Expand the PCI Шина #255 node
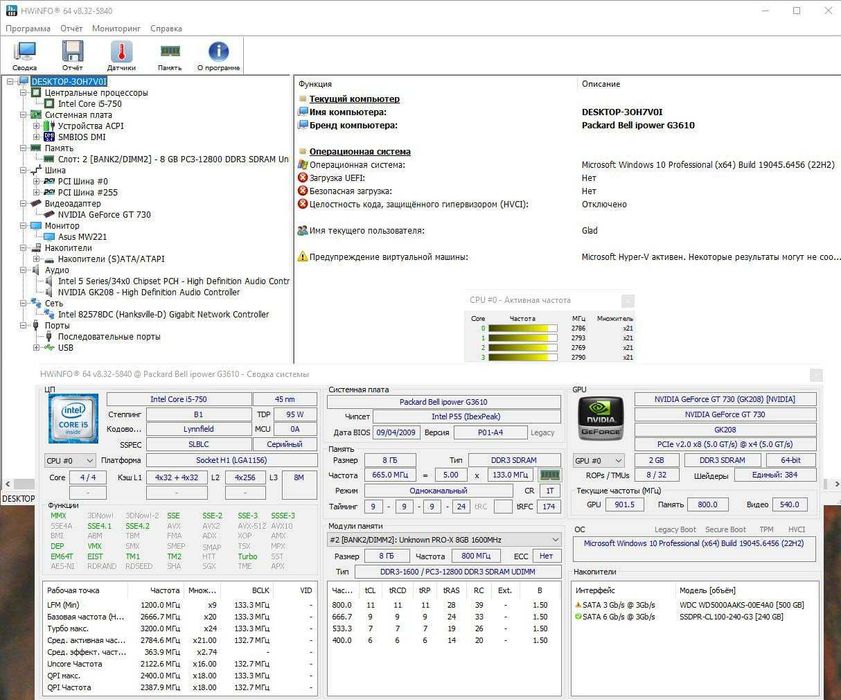Screen dimensions: 841x700 (36, 192)
